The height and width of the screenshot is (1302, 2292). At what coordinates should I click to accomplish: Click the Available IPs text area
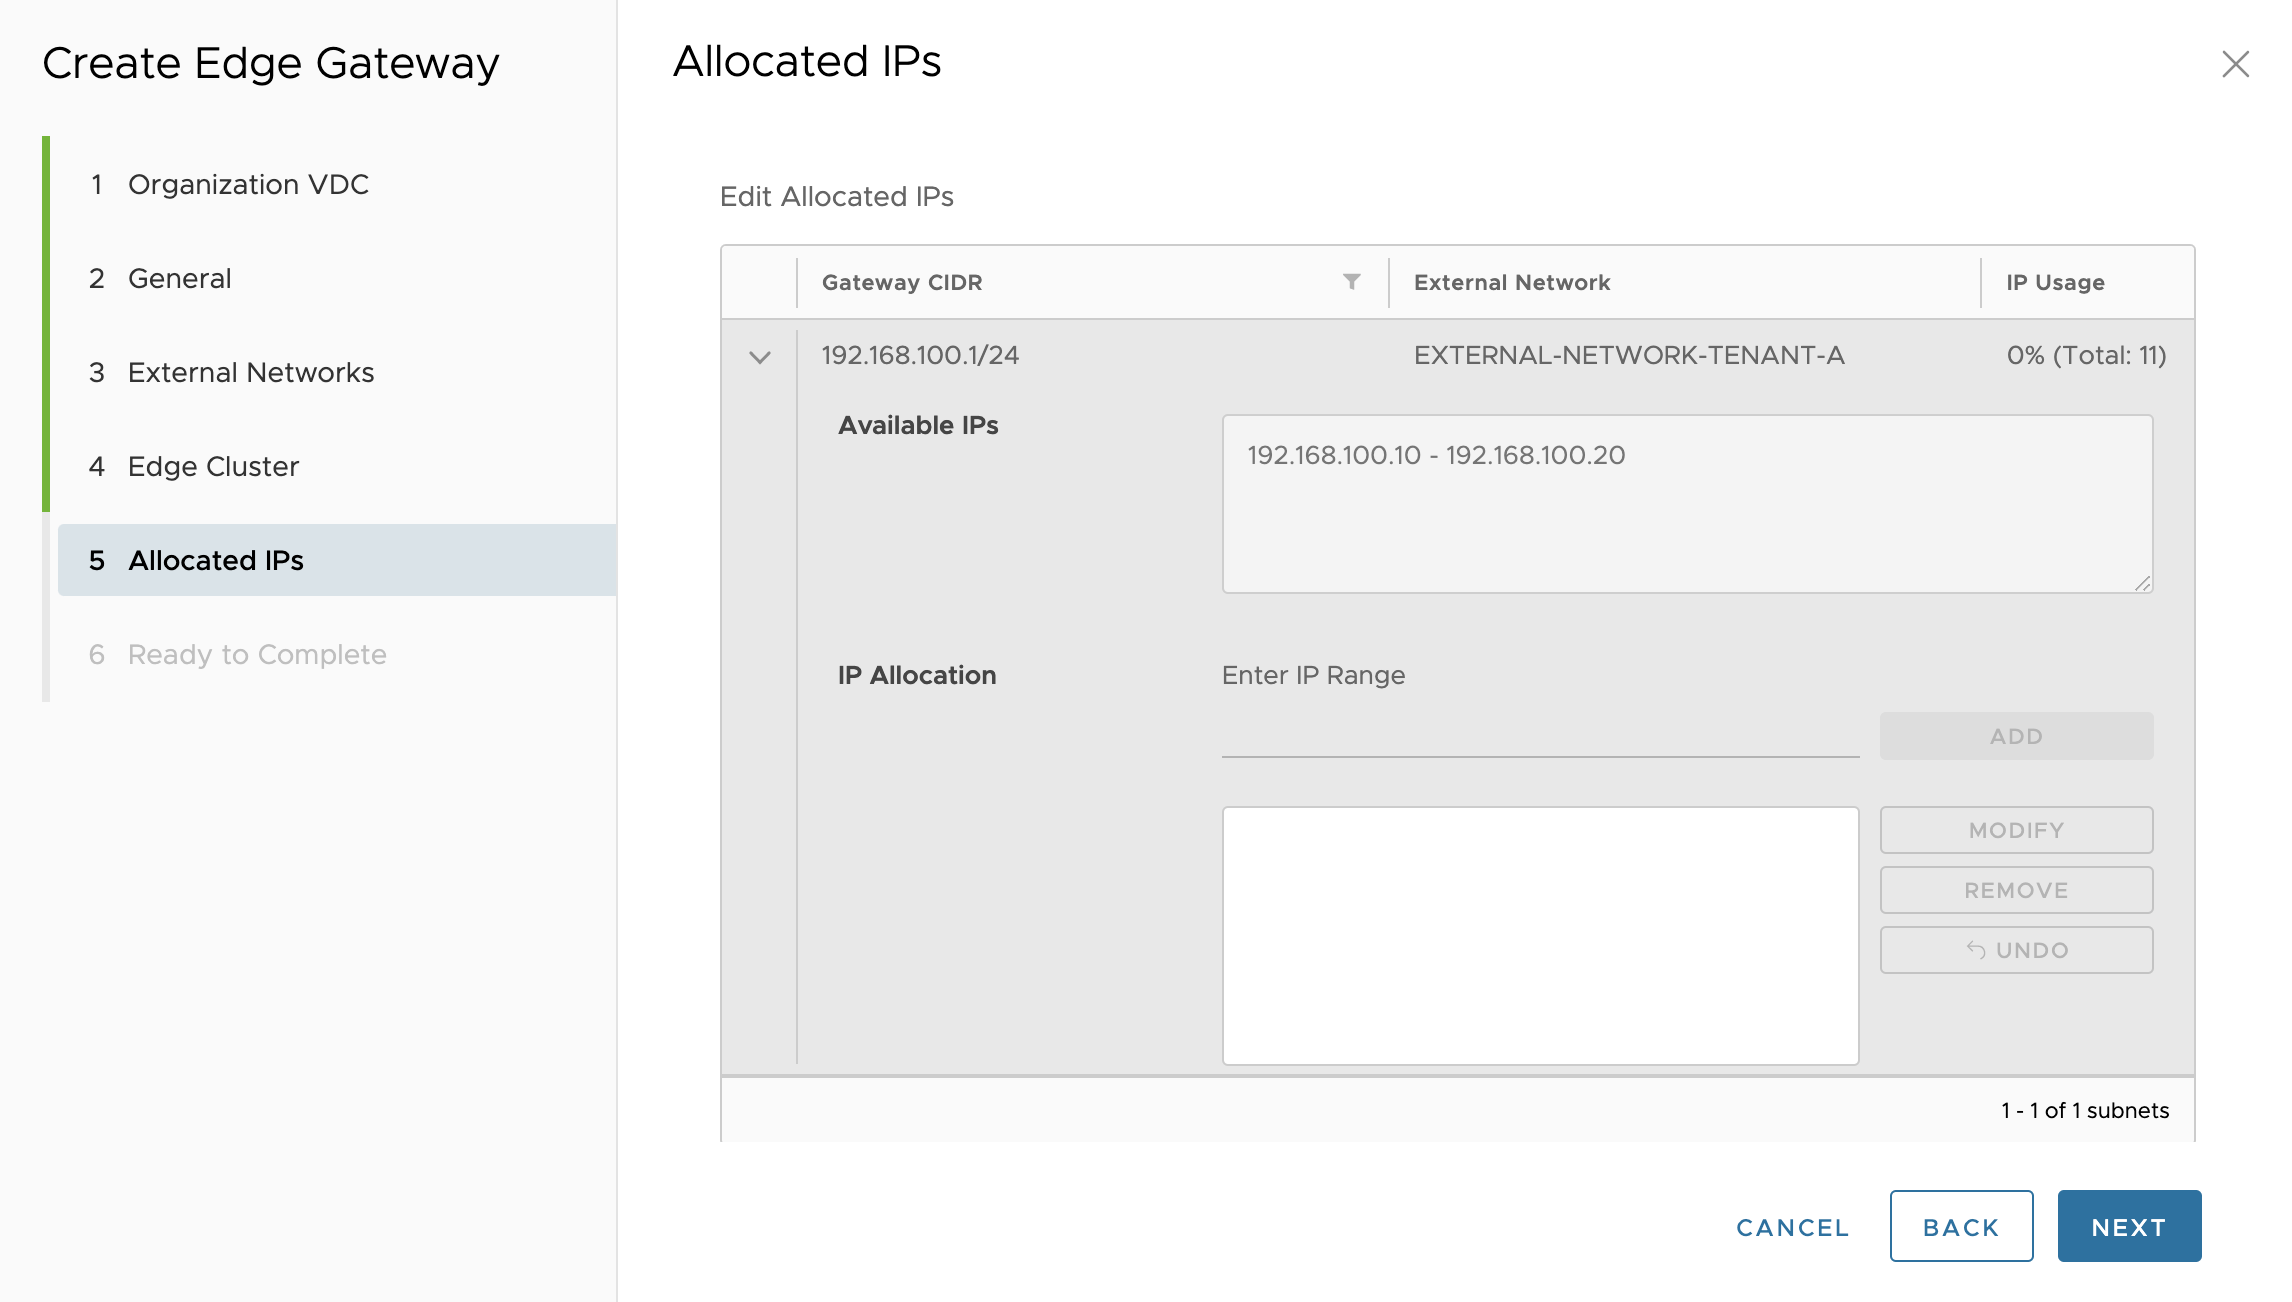1686,504
